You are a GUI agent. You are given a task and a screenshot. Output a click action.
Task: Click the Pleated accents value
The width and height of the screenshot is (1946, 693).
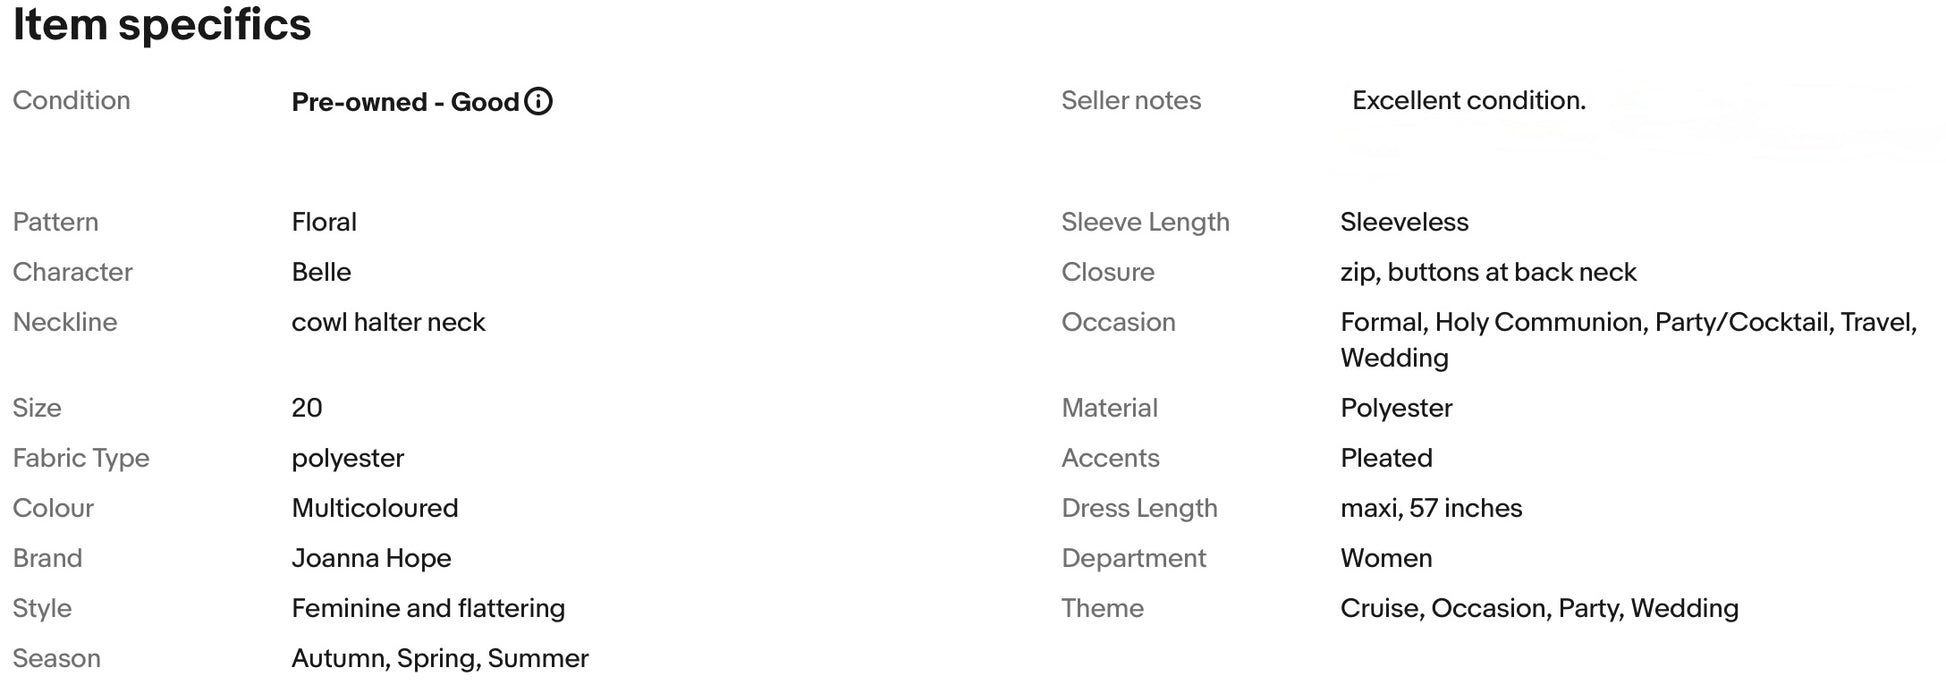[1386, 458]
